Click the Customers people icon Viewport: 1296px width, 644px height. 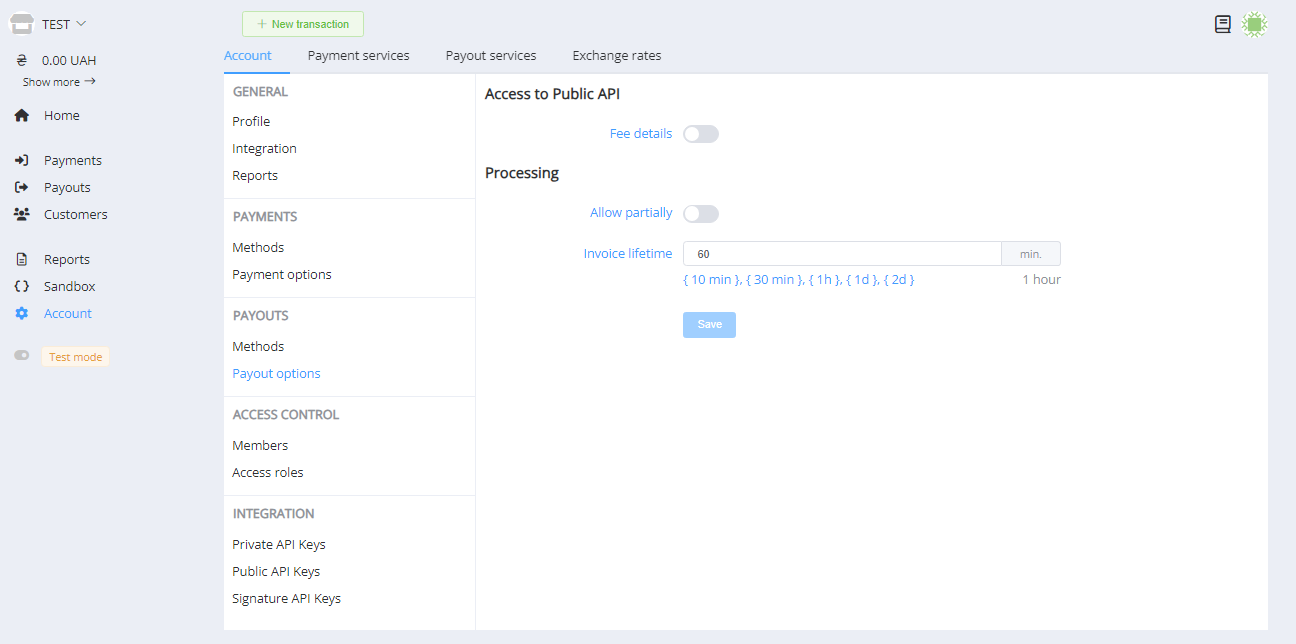[22, 215]
